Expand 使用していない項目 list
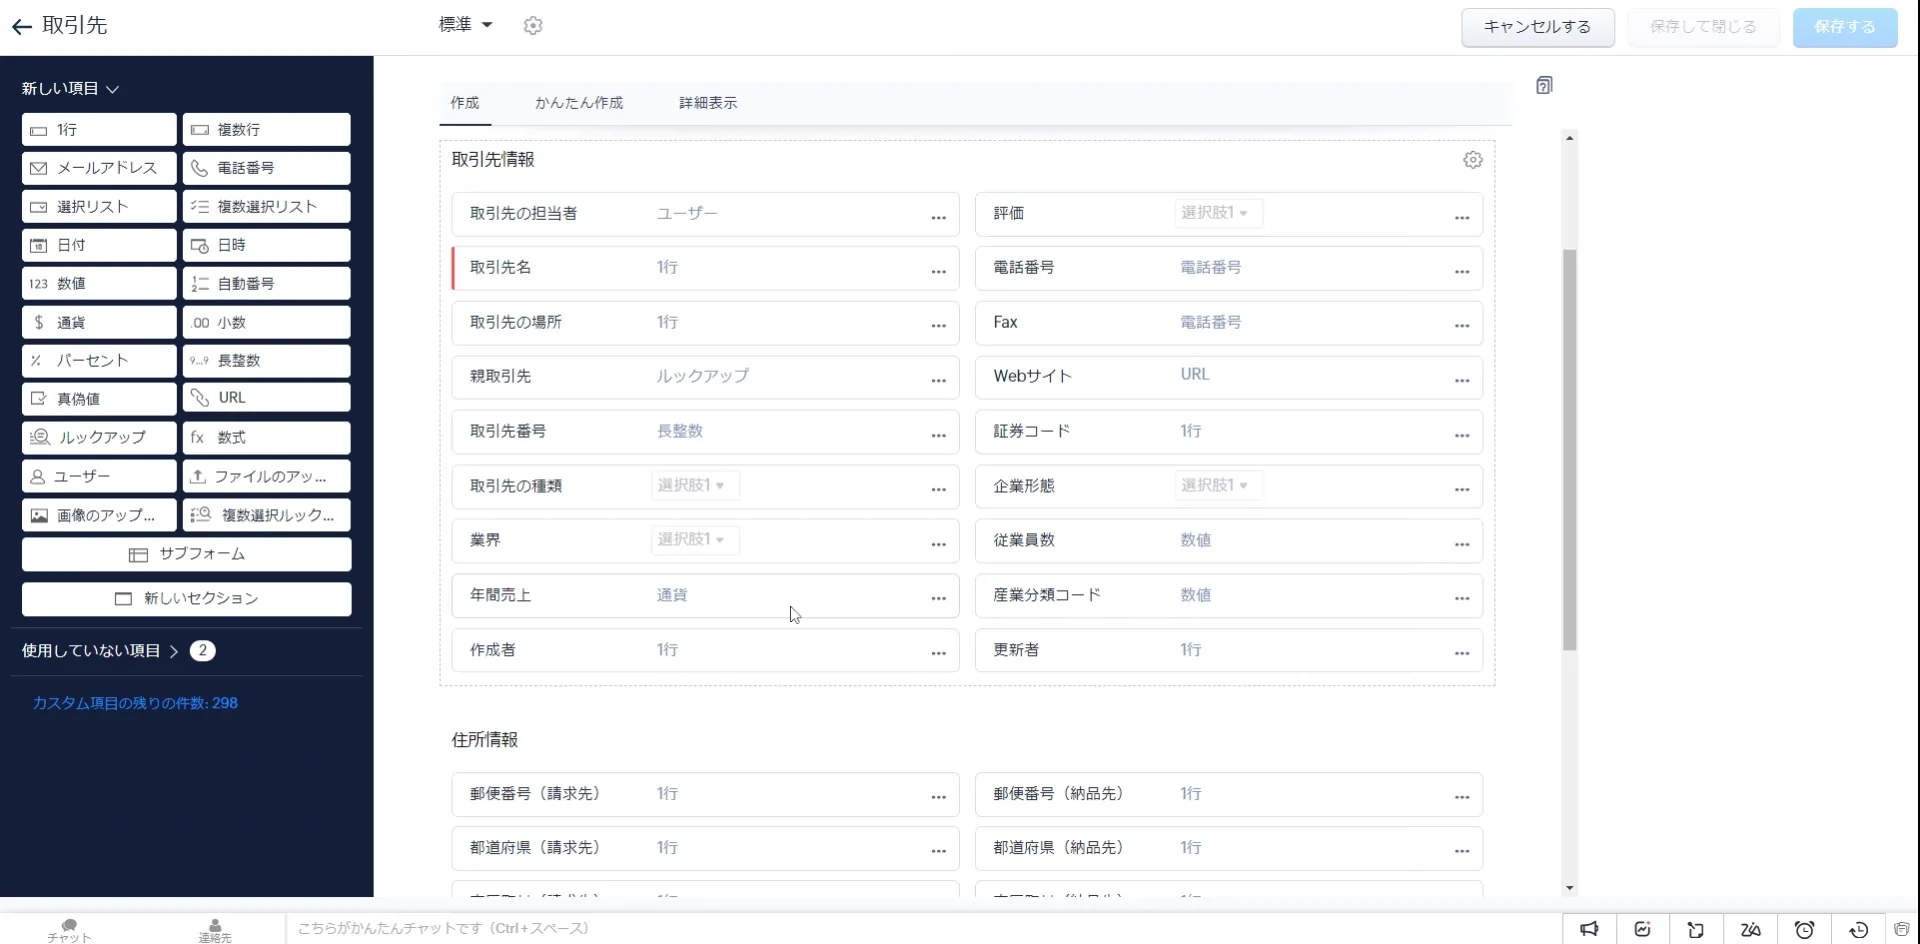This screenshot has width=1920, height=944. click(x=100, y=651)
